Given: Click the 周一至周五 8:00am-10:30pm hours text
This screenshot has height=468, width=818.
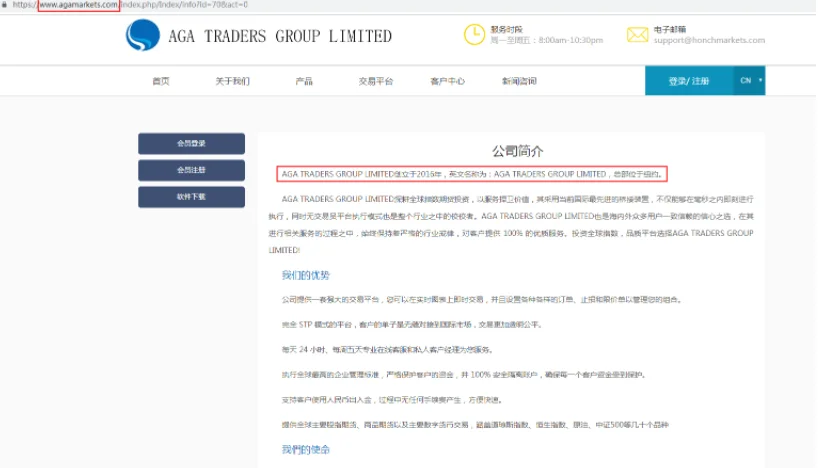Looking at the screenshot, I should [x=546, y=40].
